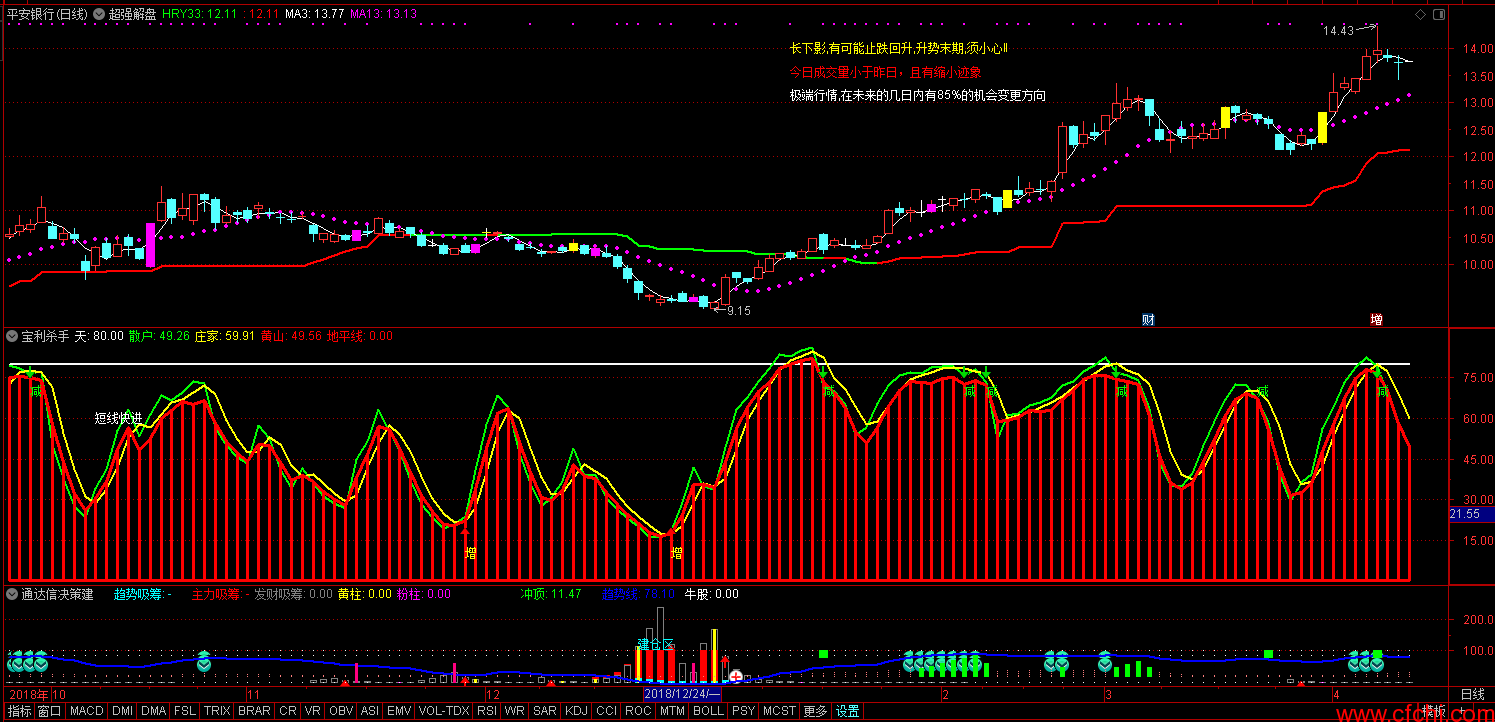Select the KDJ indicator
This screenshot has height=722, width=1495.
point(576,712)
